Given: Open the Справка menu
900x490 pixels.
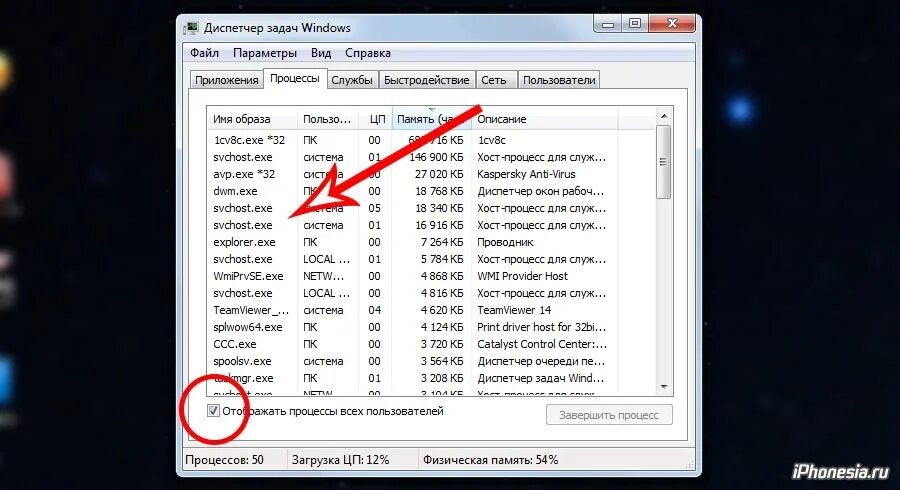Looking at the screenshot, I should coord(368,53).
